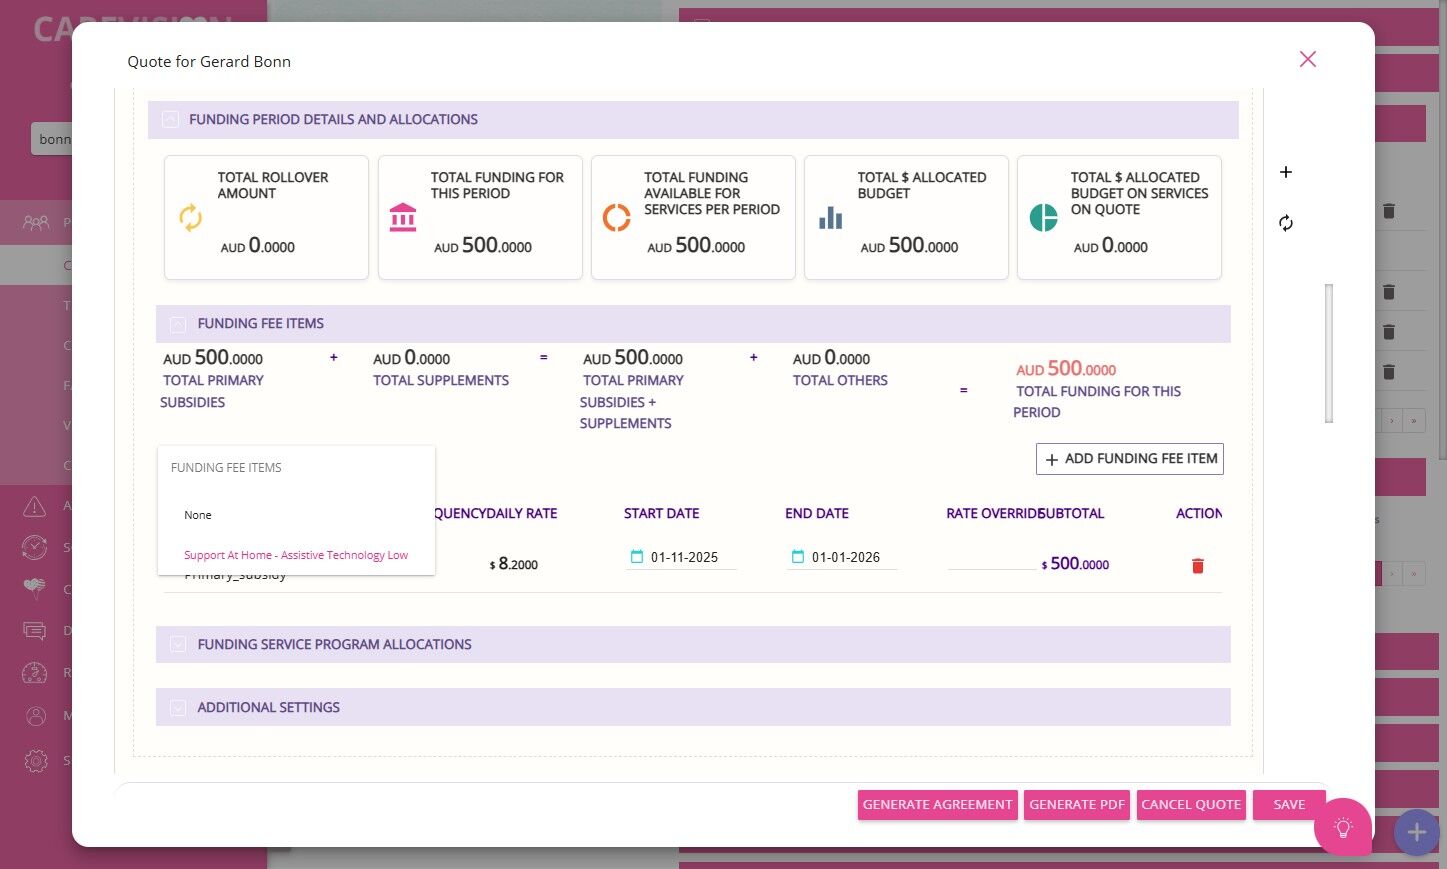Click the Total Others label

(x=840, y=381)
